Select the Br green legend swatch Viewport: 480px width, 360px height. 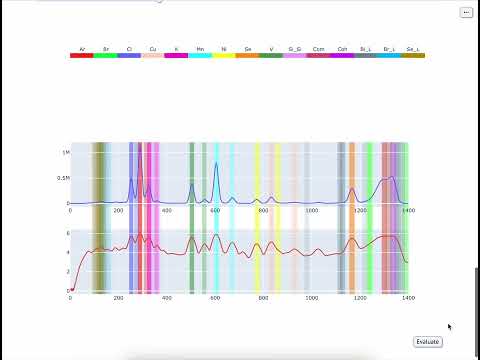[x=105, y=56]
